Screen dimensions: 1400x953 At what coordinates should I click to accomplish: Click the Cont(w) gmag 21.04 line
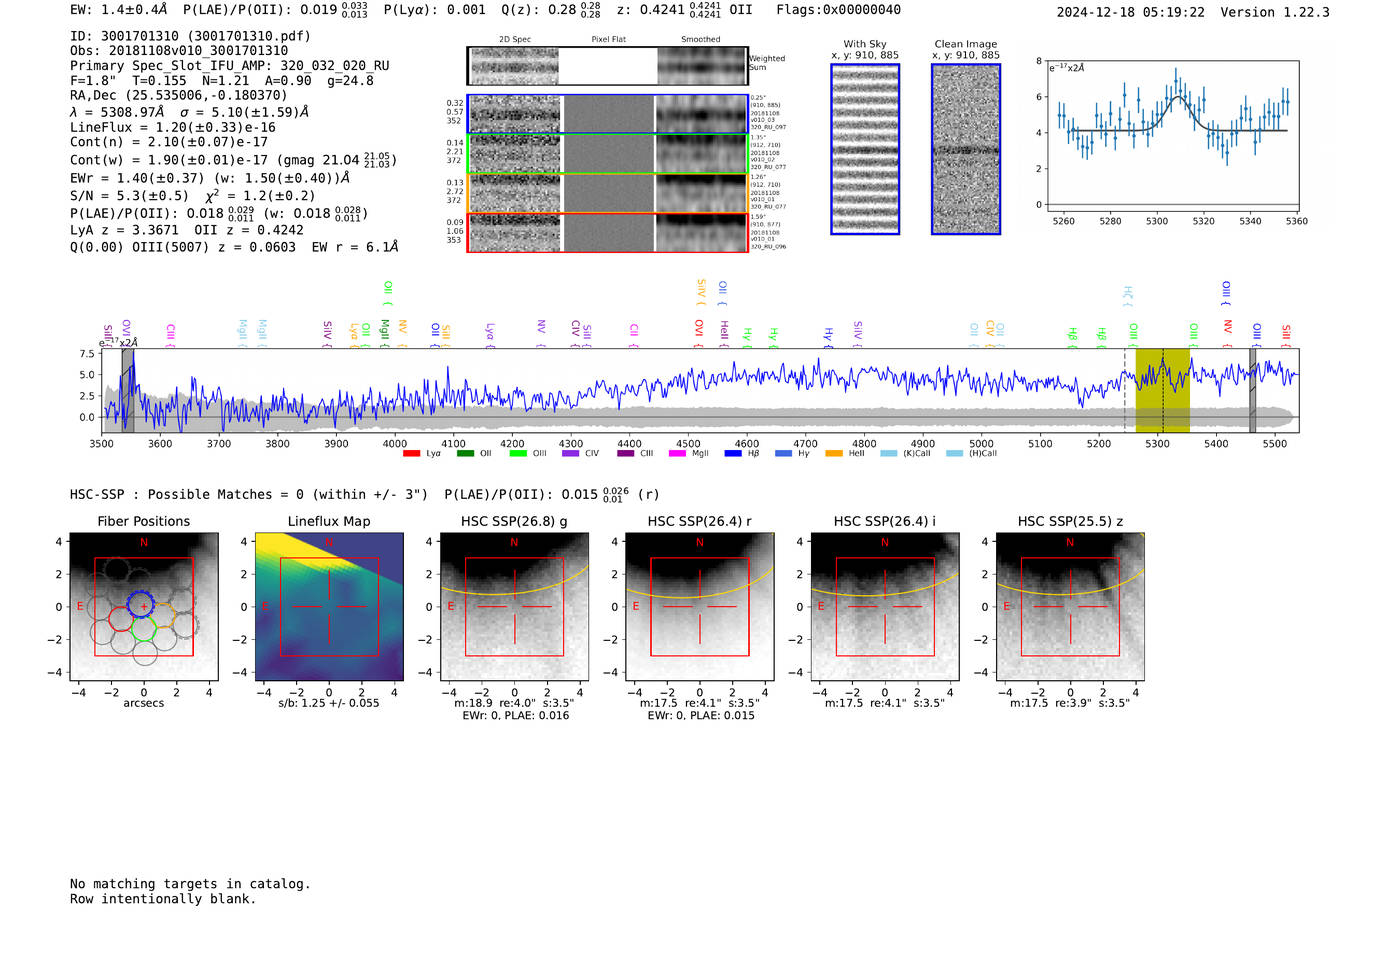click(x=233, y=160)
